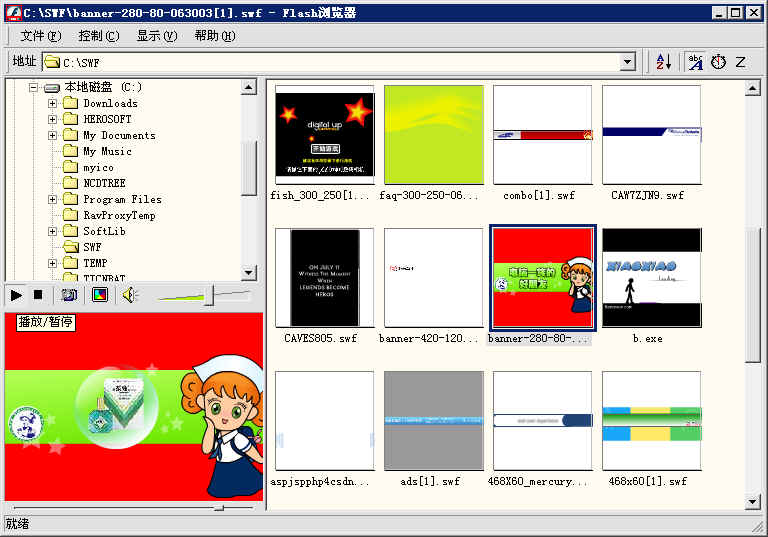Open the 帮助(H) menu
This screenshot has width=768, height=537.
tap(215, 36)
